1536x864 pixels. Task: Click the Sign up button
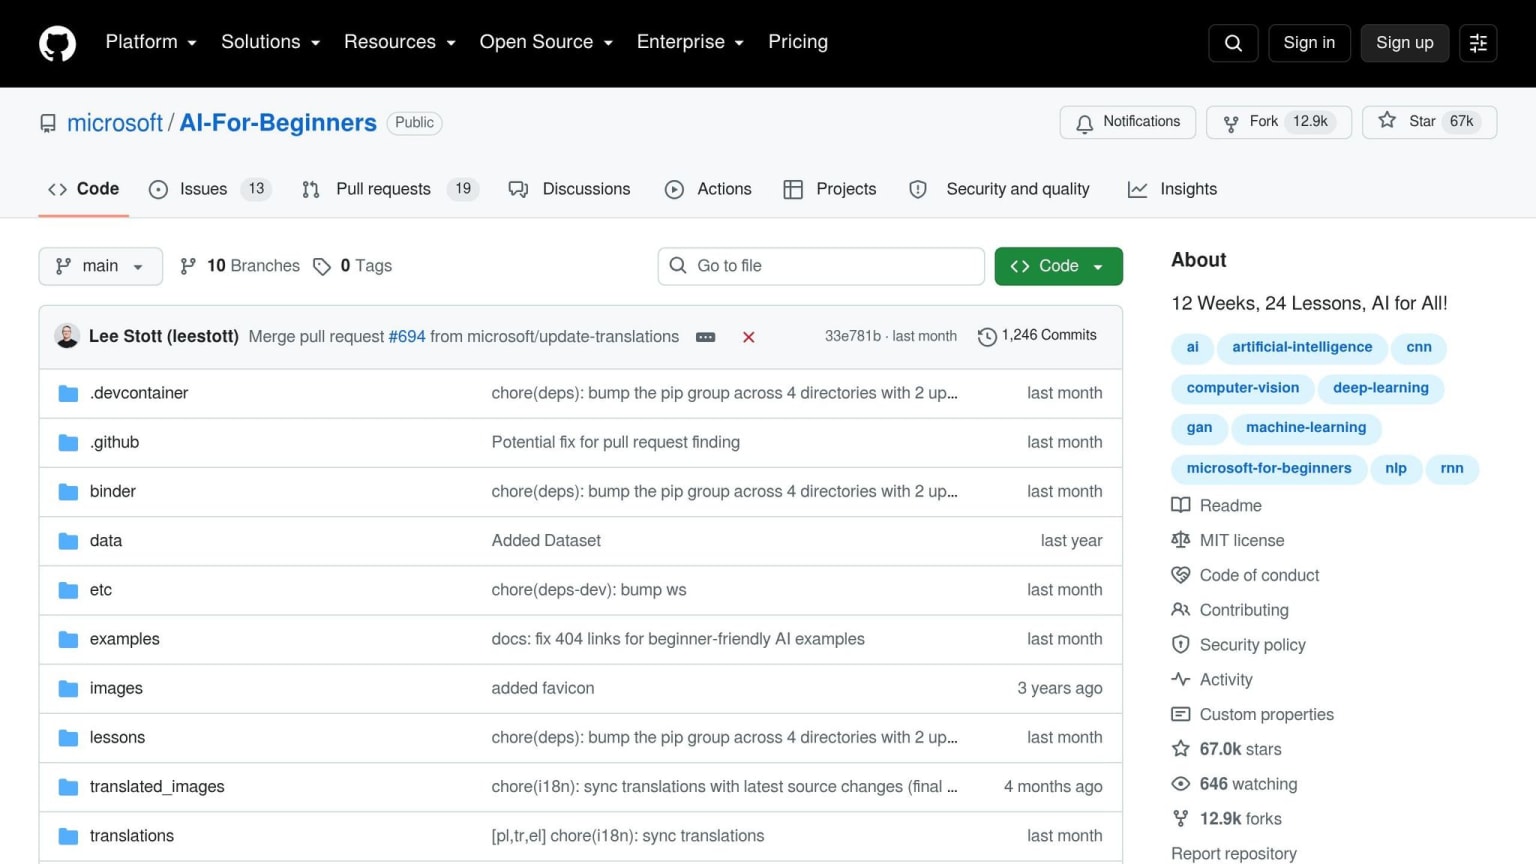point(1404,43)
